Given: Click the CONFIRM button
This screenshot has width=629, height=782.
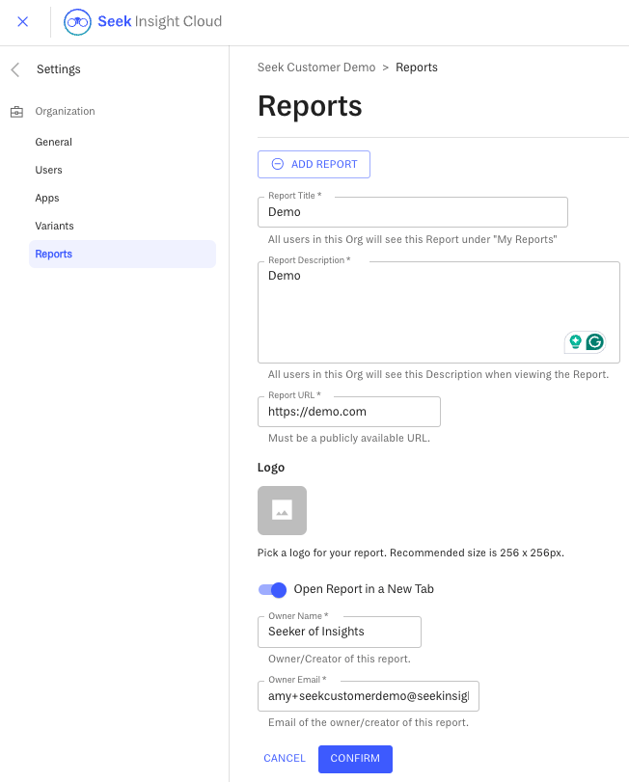Looking at the screenshot, I should [x=355, y=759].
